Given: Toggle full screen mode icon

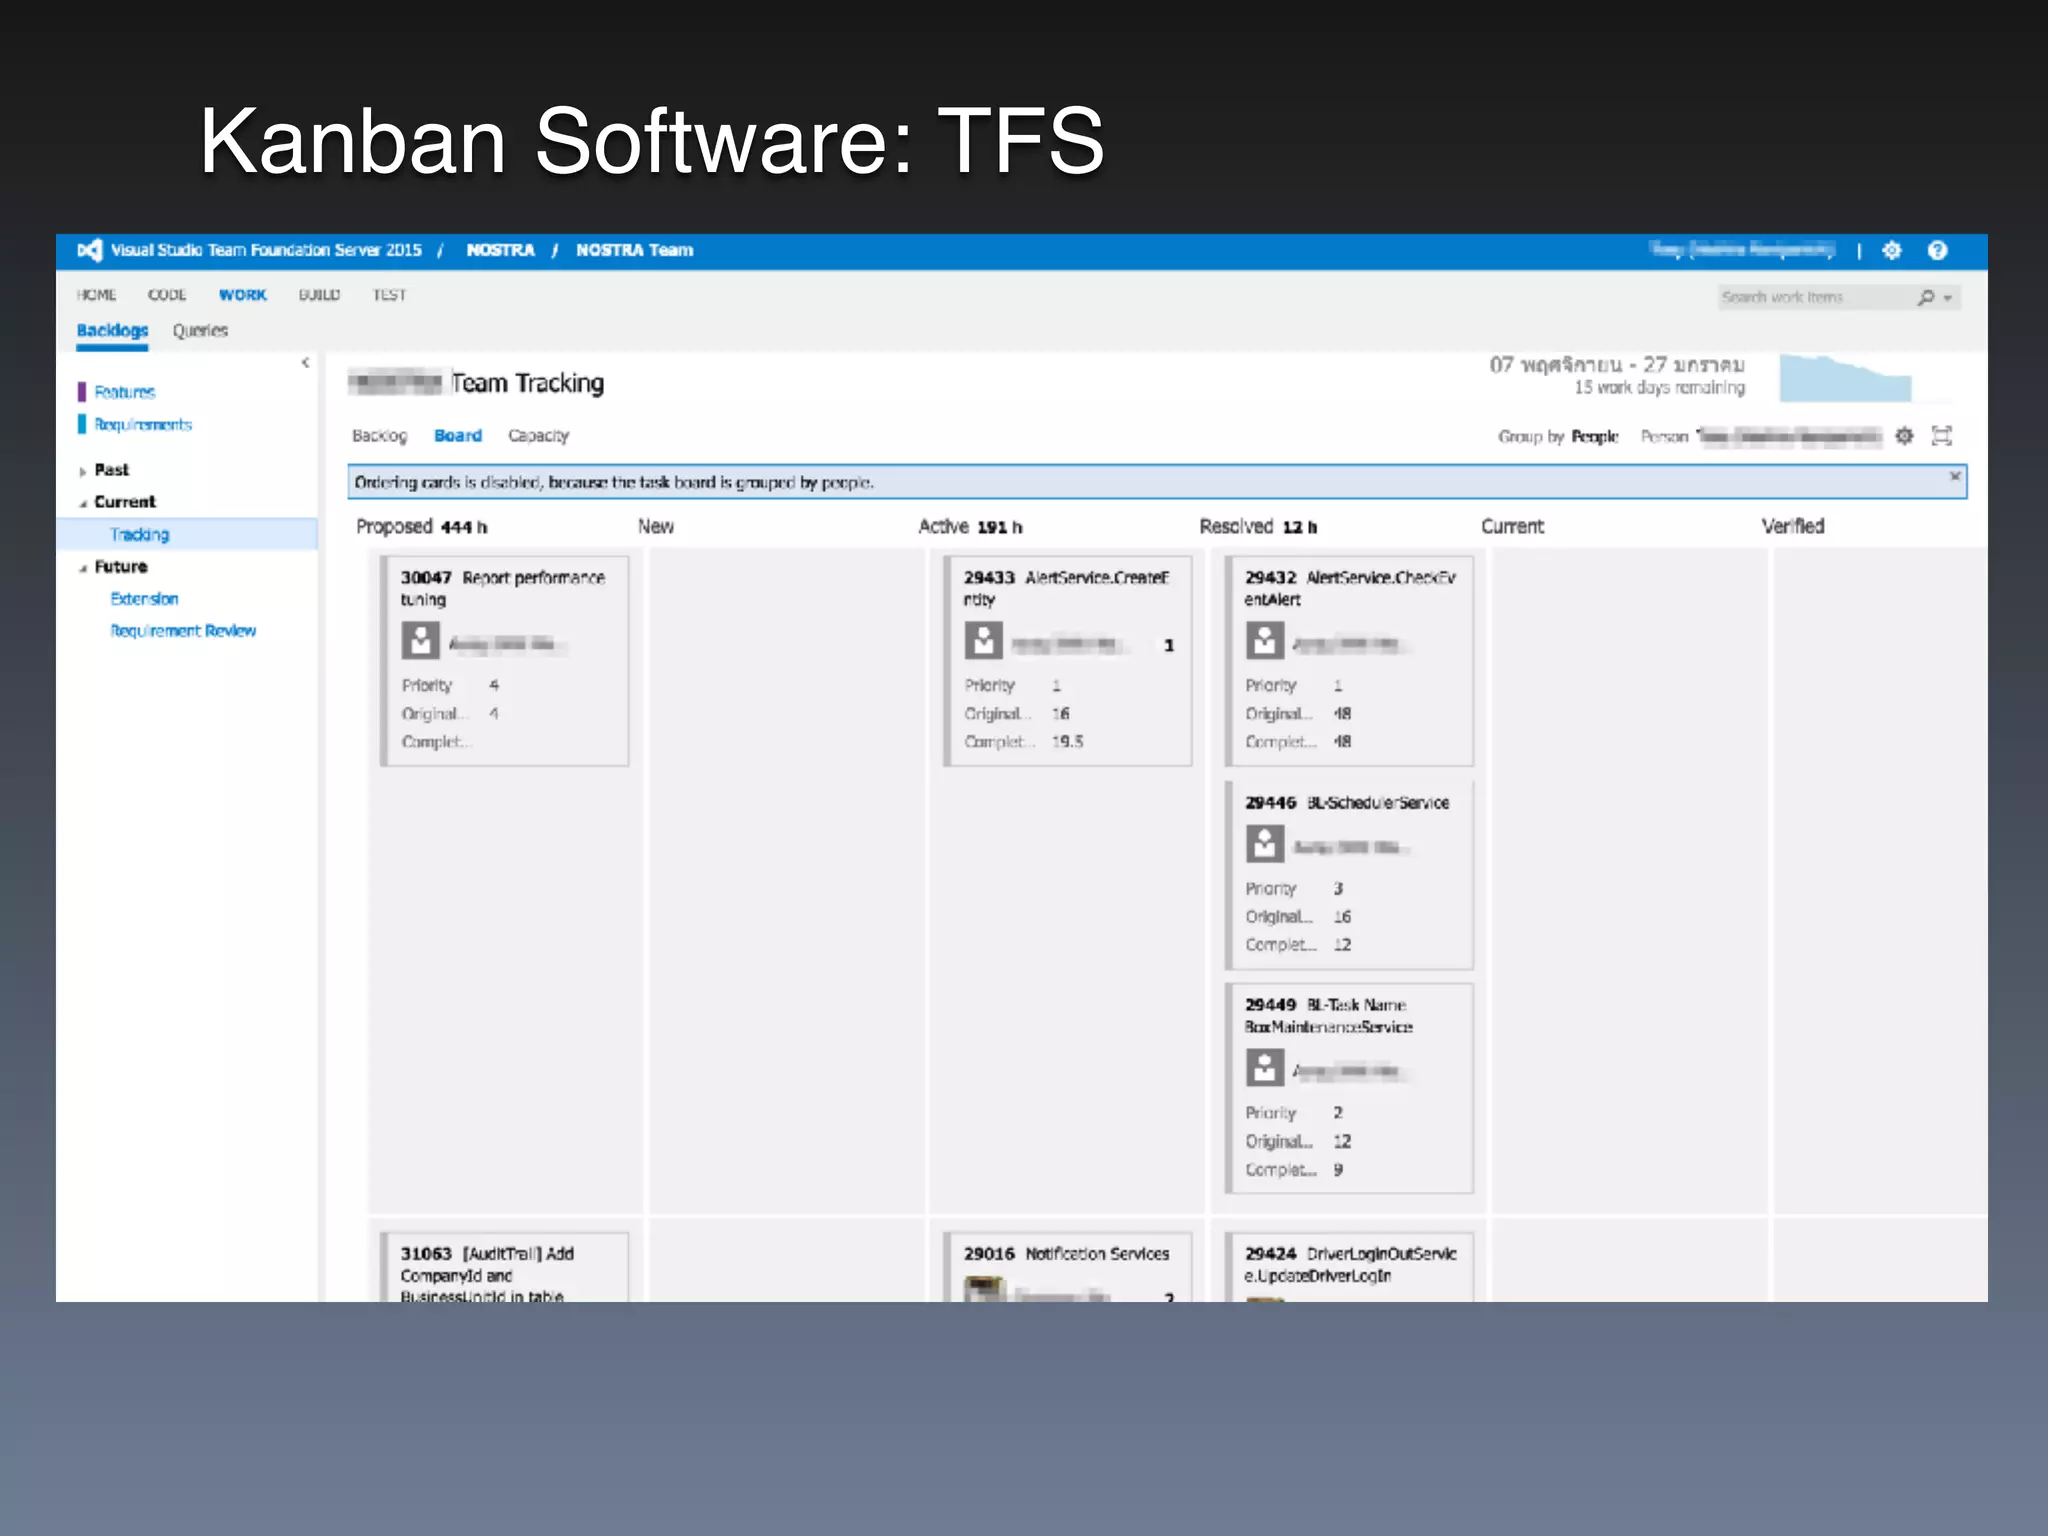Looking at the screenshot, I should click(x=1942, y=435).
